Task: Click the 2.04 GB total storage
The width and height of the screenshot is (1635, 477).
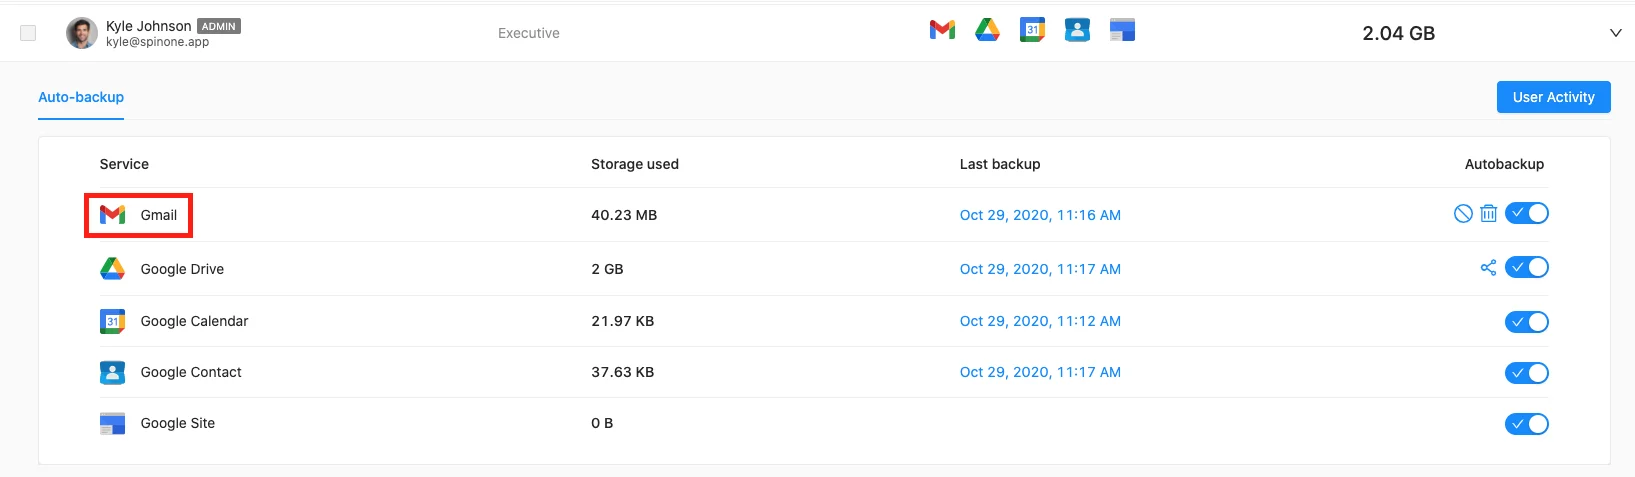Action: 1398,33
